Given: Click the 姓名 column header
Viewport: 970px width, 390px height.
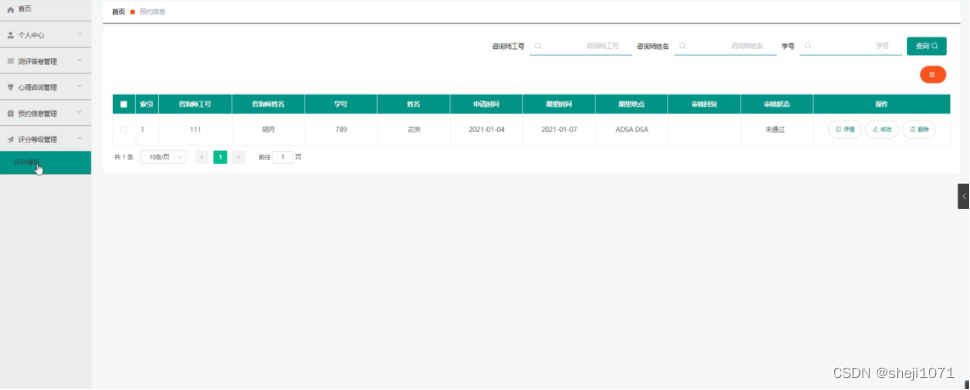Looking at the screenshot, I should tap(413, 104).
